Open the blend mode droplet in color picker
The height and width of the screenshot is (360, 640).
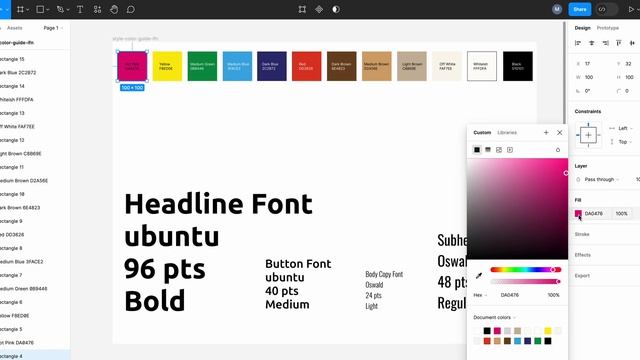pyautogui.click(x=558, y=150)
